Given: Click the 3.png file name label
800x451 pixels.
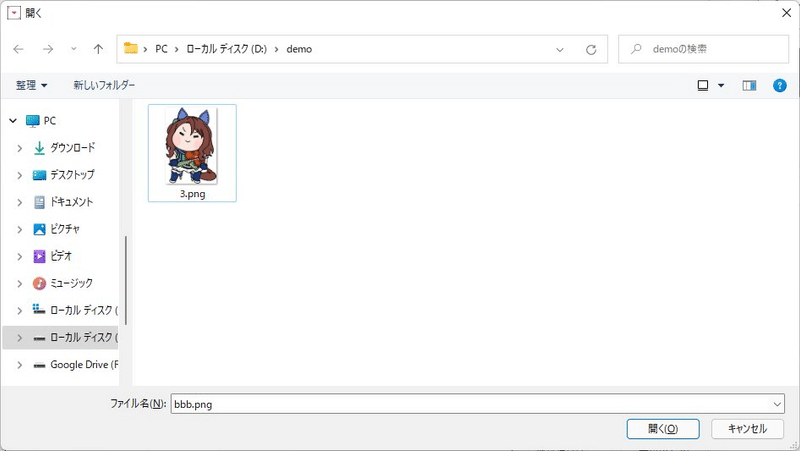Looking at the screenshot, I should (x=192, y=194).
